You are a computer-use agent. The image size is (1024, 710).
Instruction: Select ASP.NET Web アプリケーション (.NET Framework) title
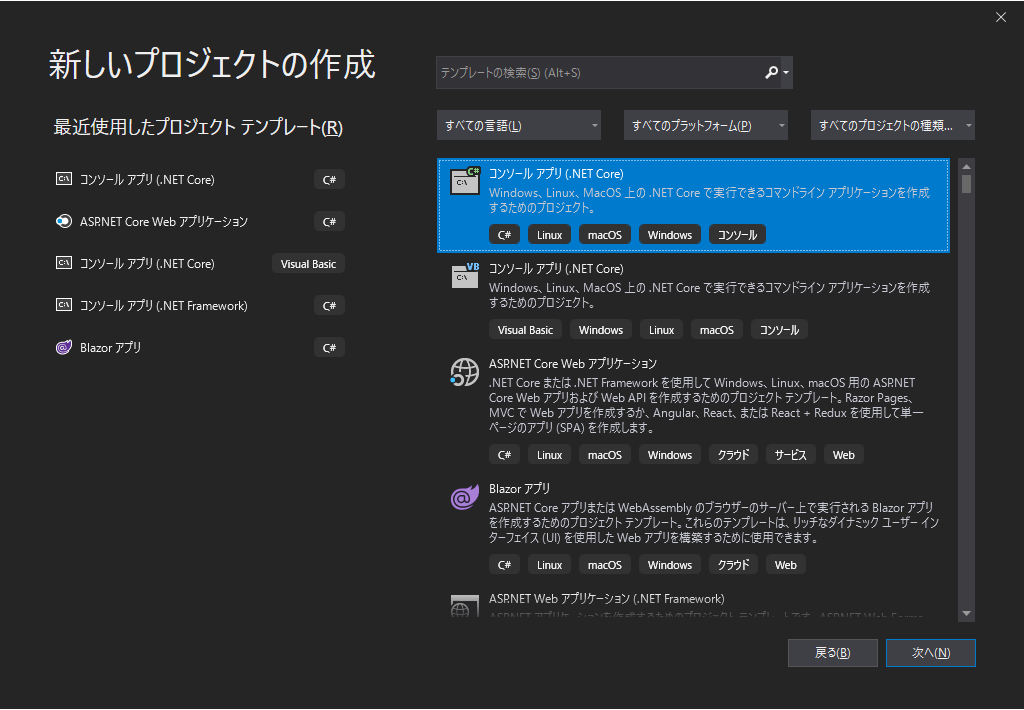click(607, 599)
